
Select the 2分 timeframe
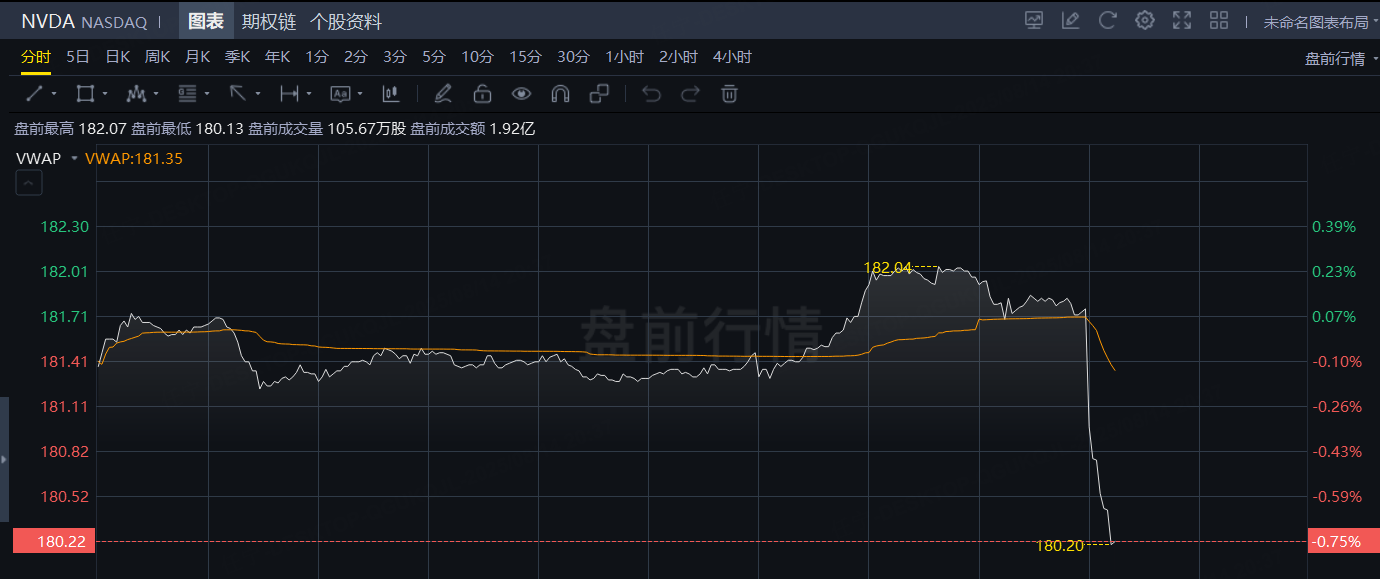(x=356, y=57)
